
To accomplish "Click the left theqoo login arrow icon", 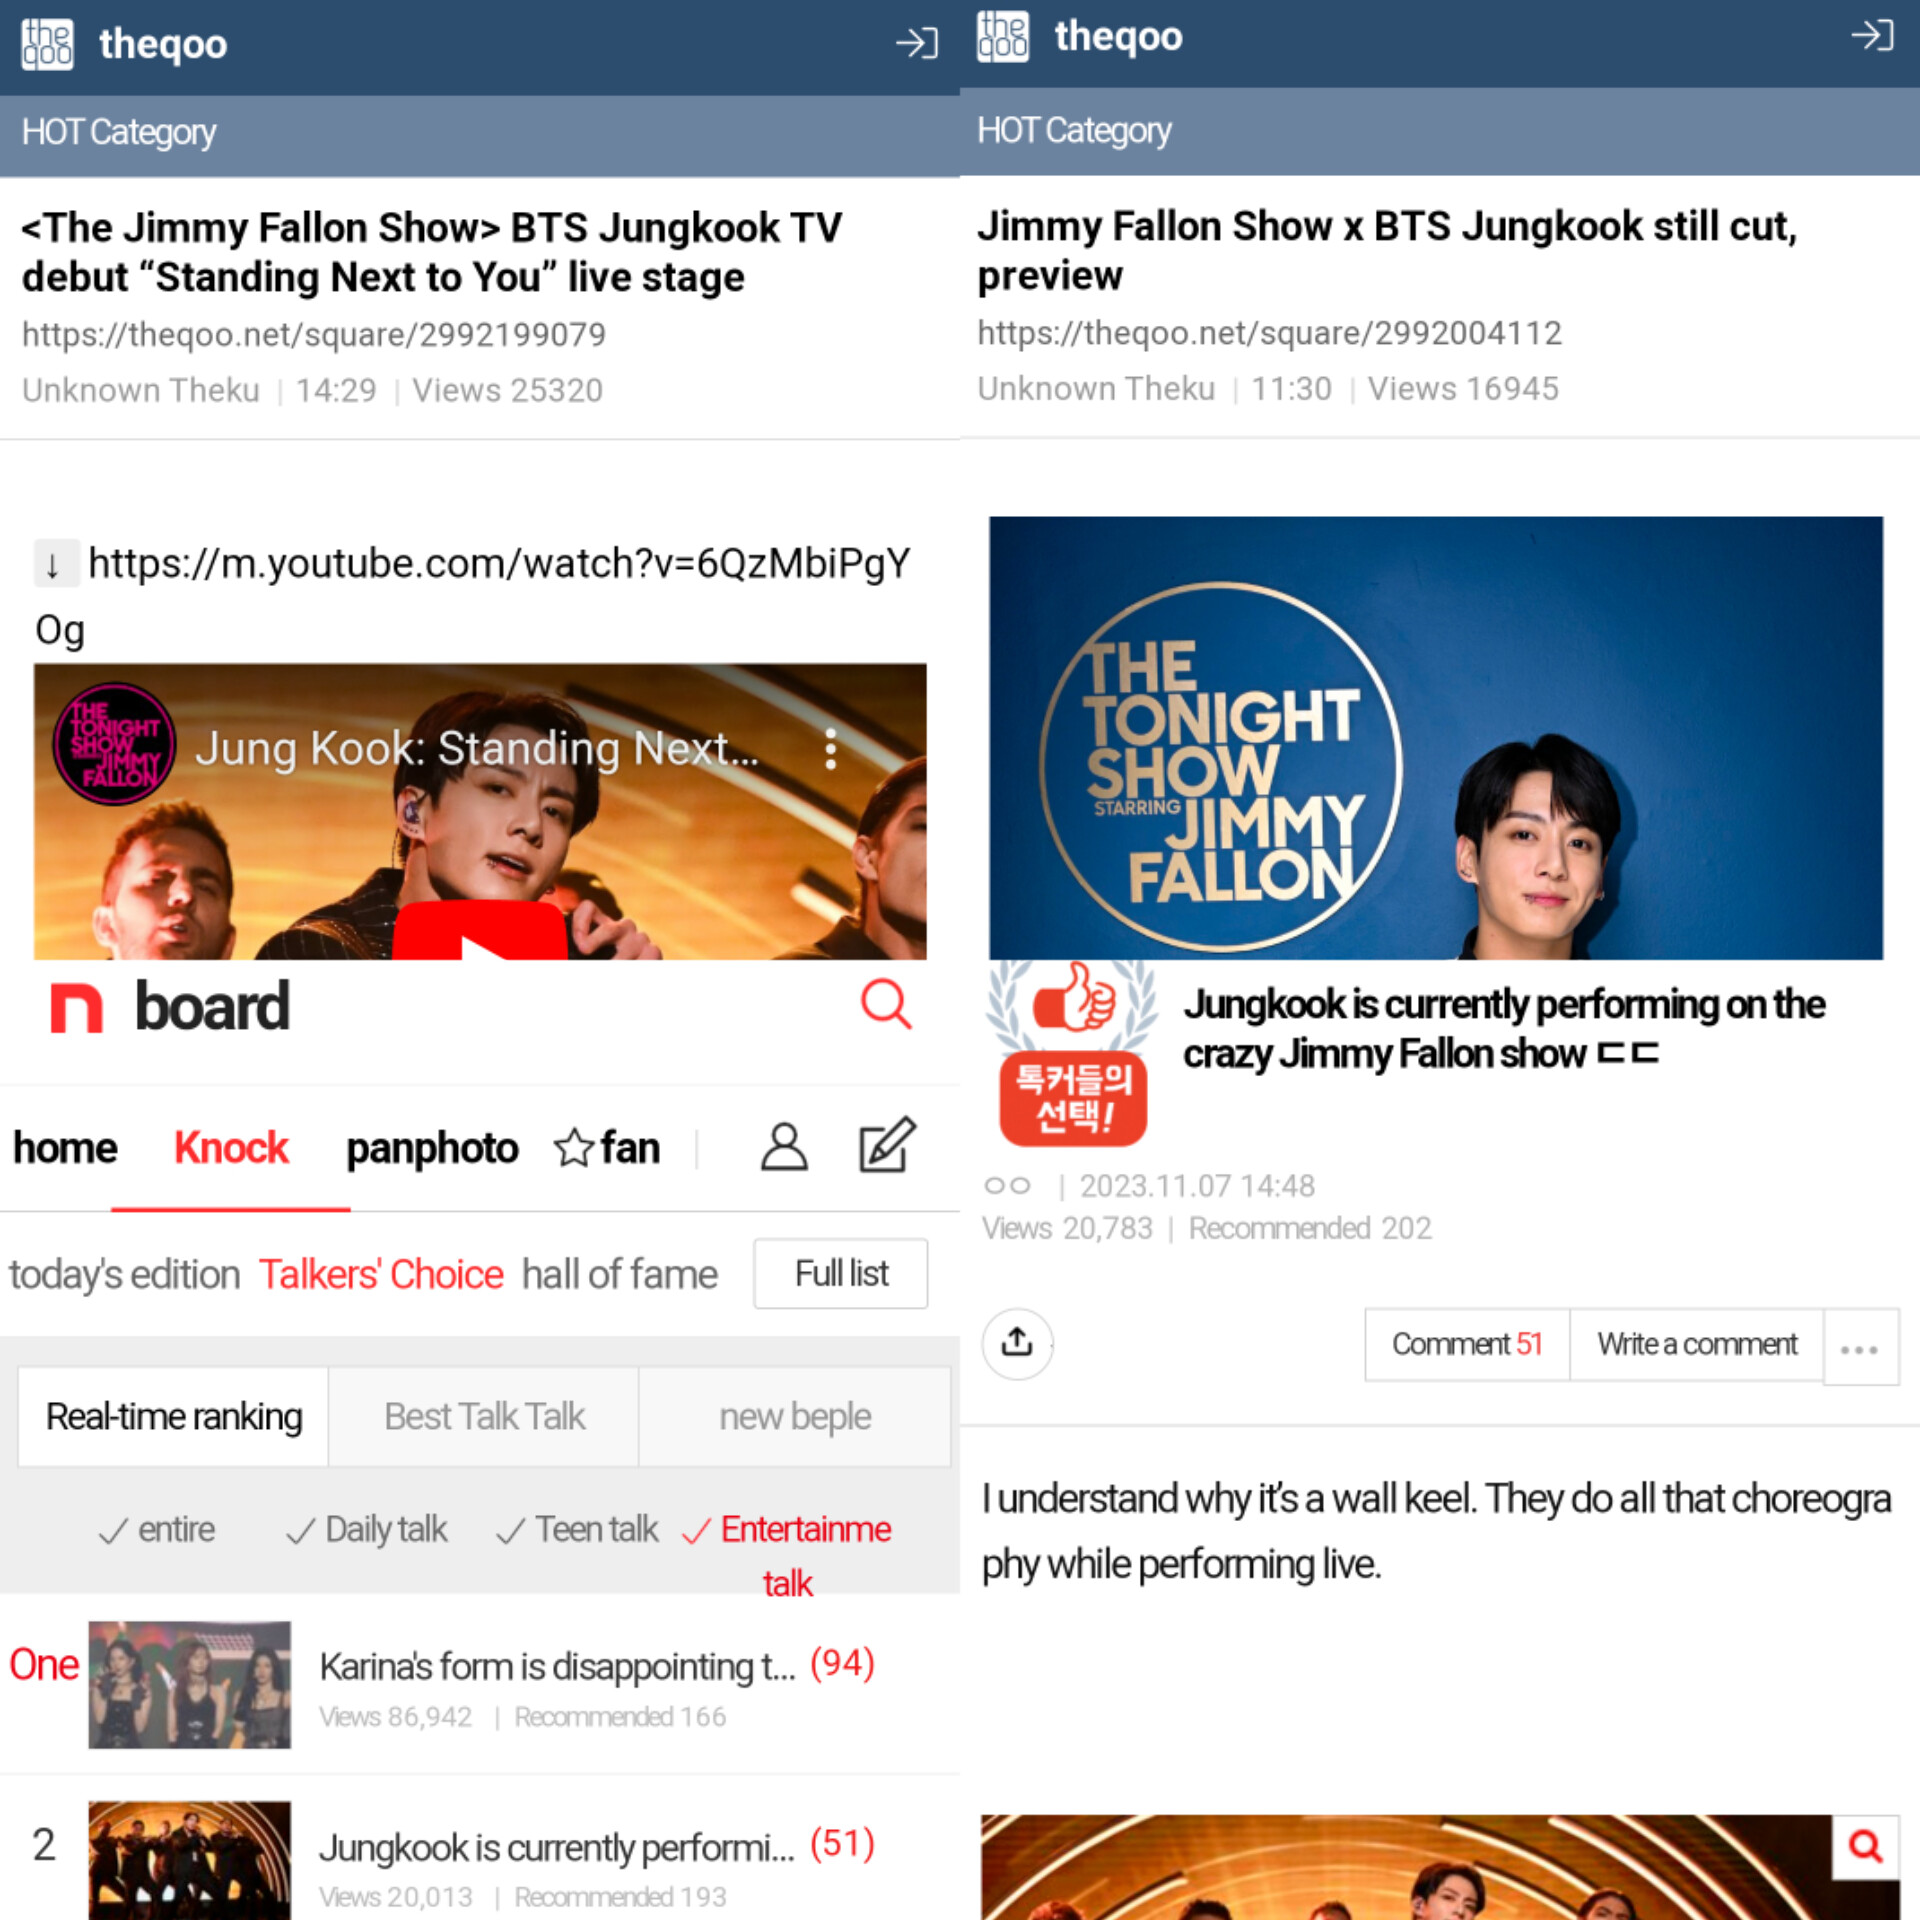I will click(916, 43).
